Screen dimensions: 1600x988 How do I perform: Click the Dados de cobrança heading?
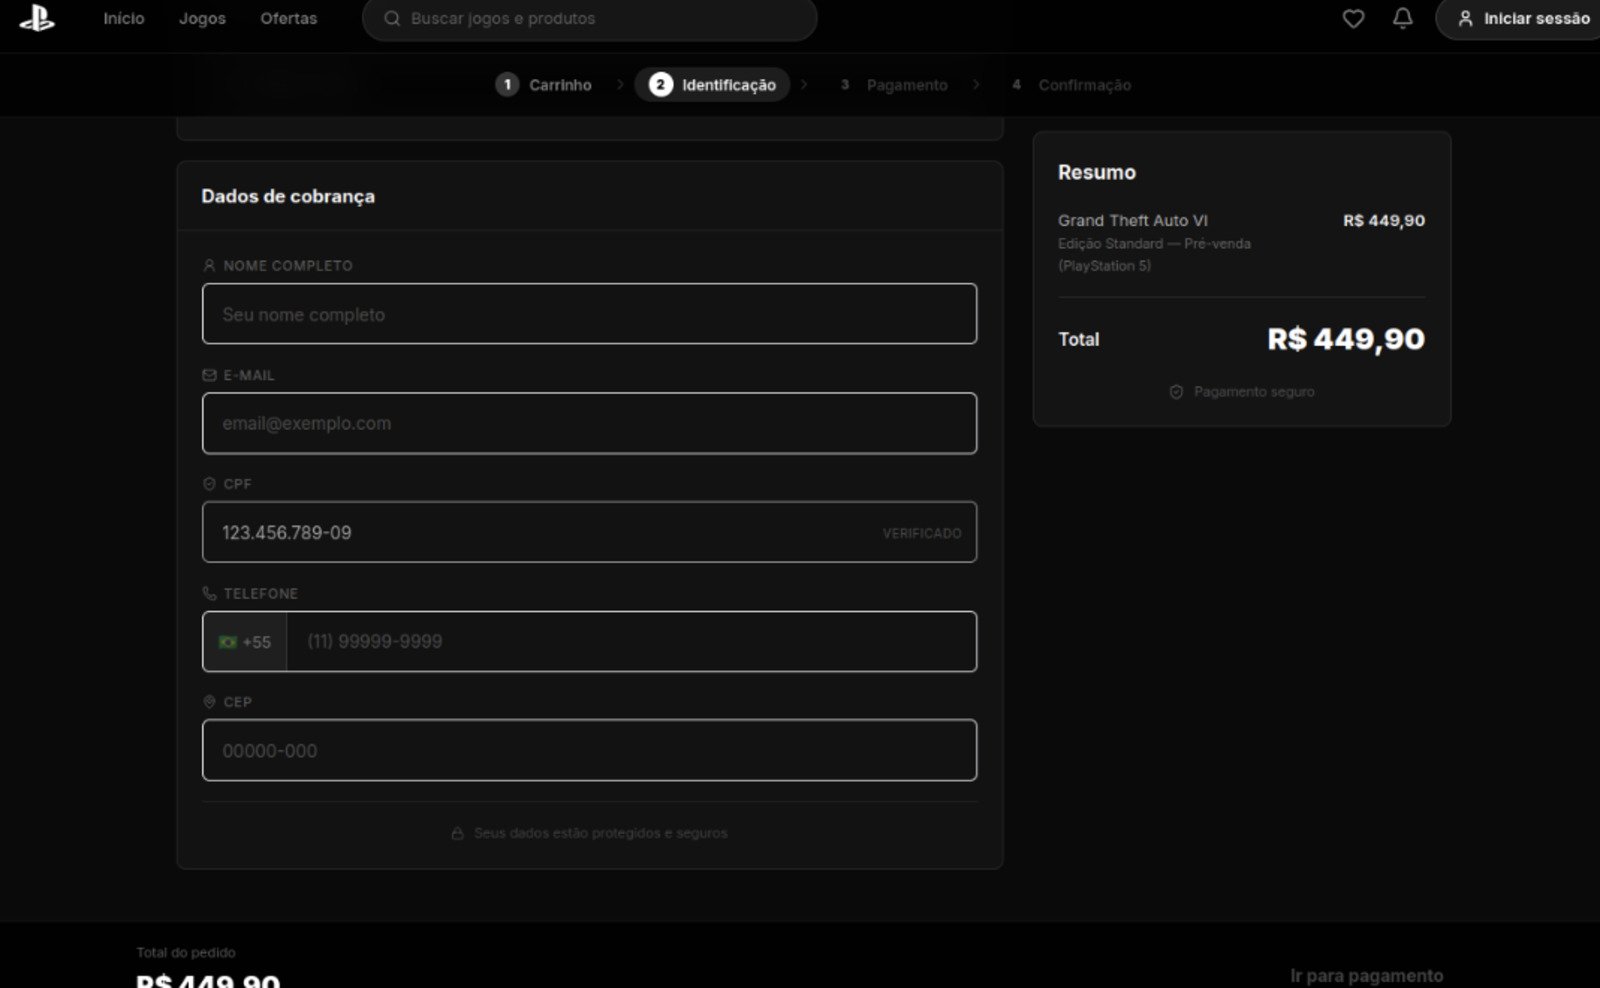click(288, 196)
